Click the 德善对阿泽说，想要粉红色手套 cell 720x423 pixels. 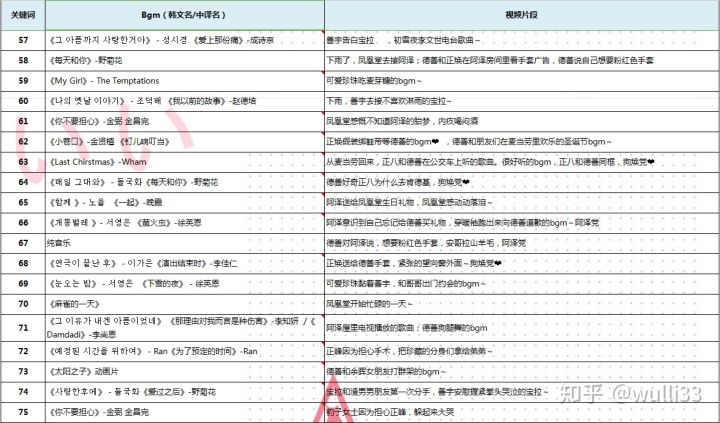point(522,243)
